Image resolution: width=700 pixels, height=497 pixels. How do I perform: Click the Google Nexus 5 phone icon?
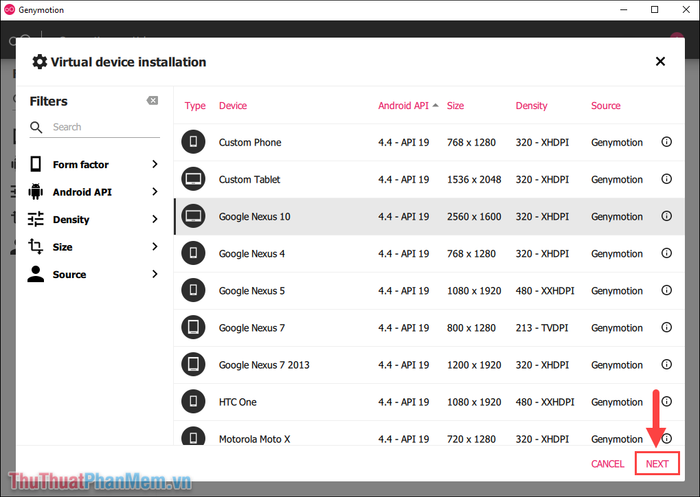point(193,290)
